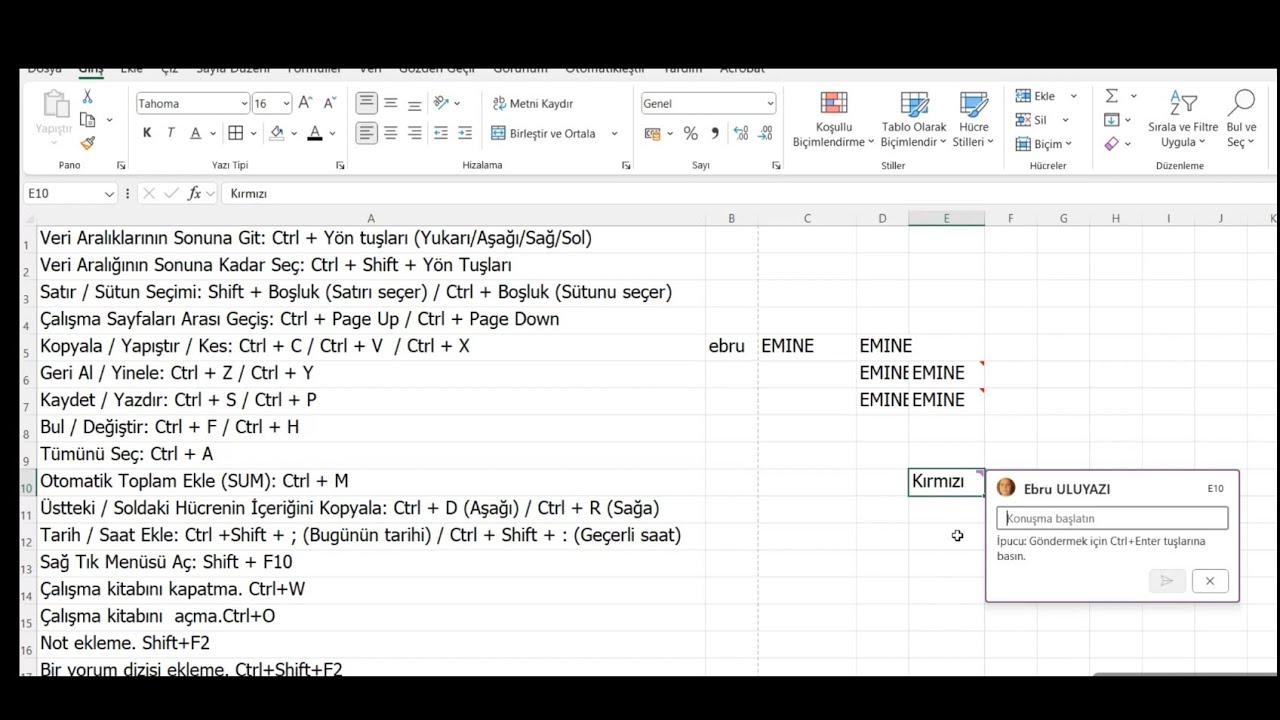Click the formula bar cancel X icon
Viewport: 1280px width, 720px height.
coord(149,193)
